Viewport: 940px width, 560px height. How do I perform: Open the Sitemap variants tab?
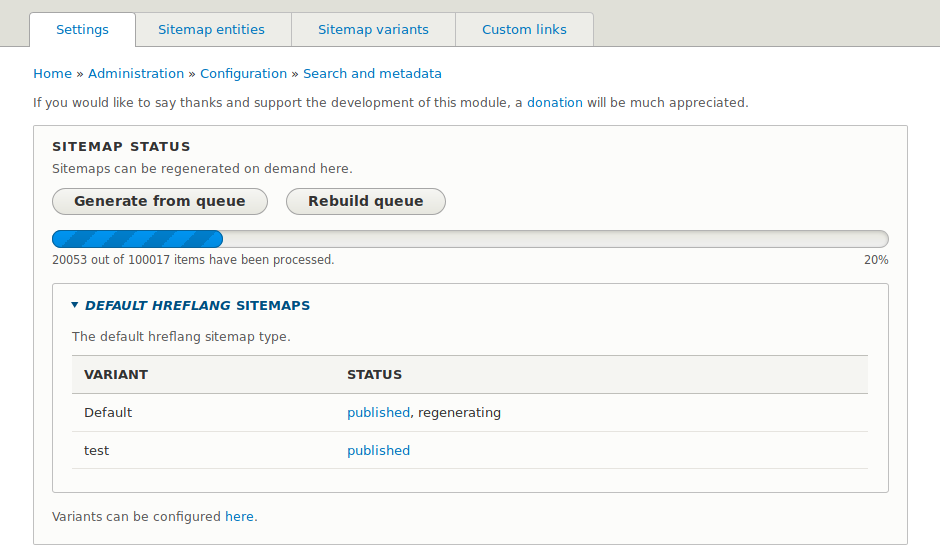click(373, 30)
